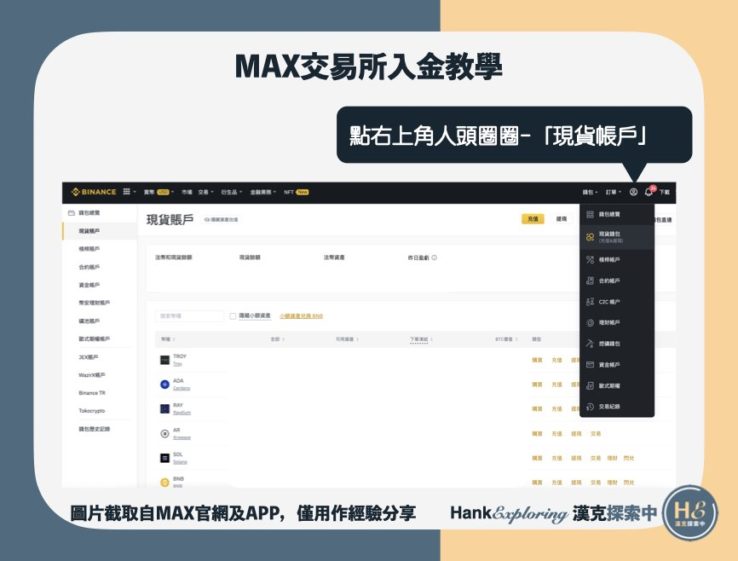Click the AR coin icon
This screenshot has height=561, width=738.
[x=165, y=433]
